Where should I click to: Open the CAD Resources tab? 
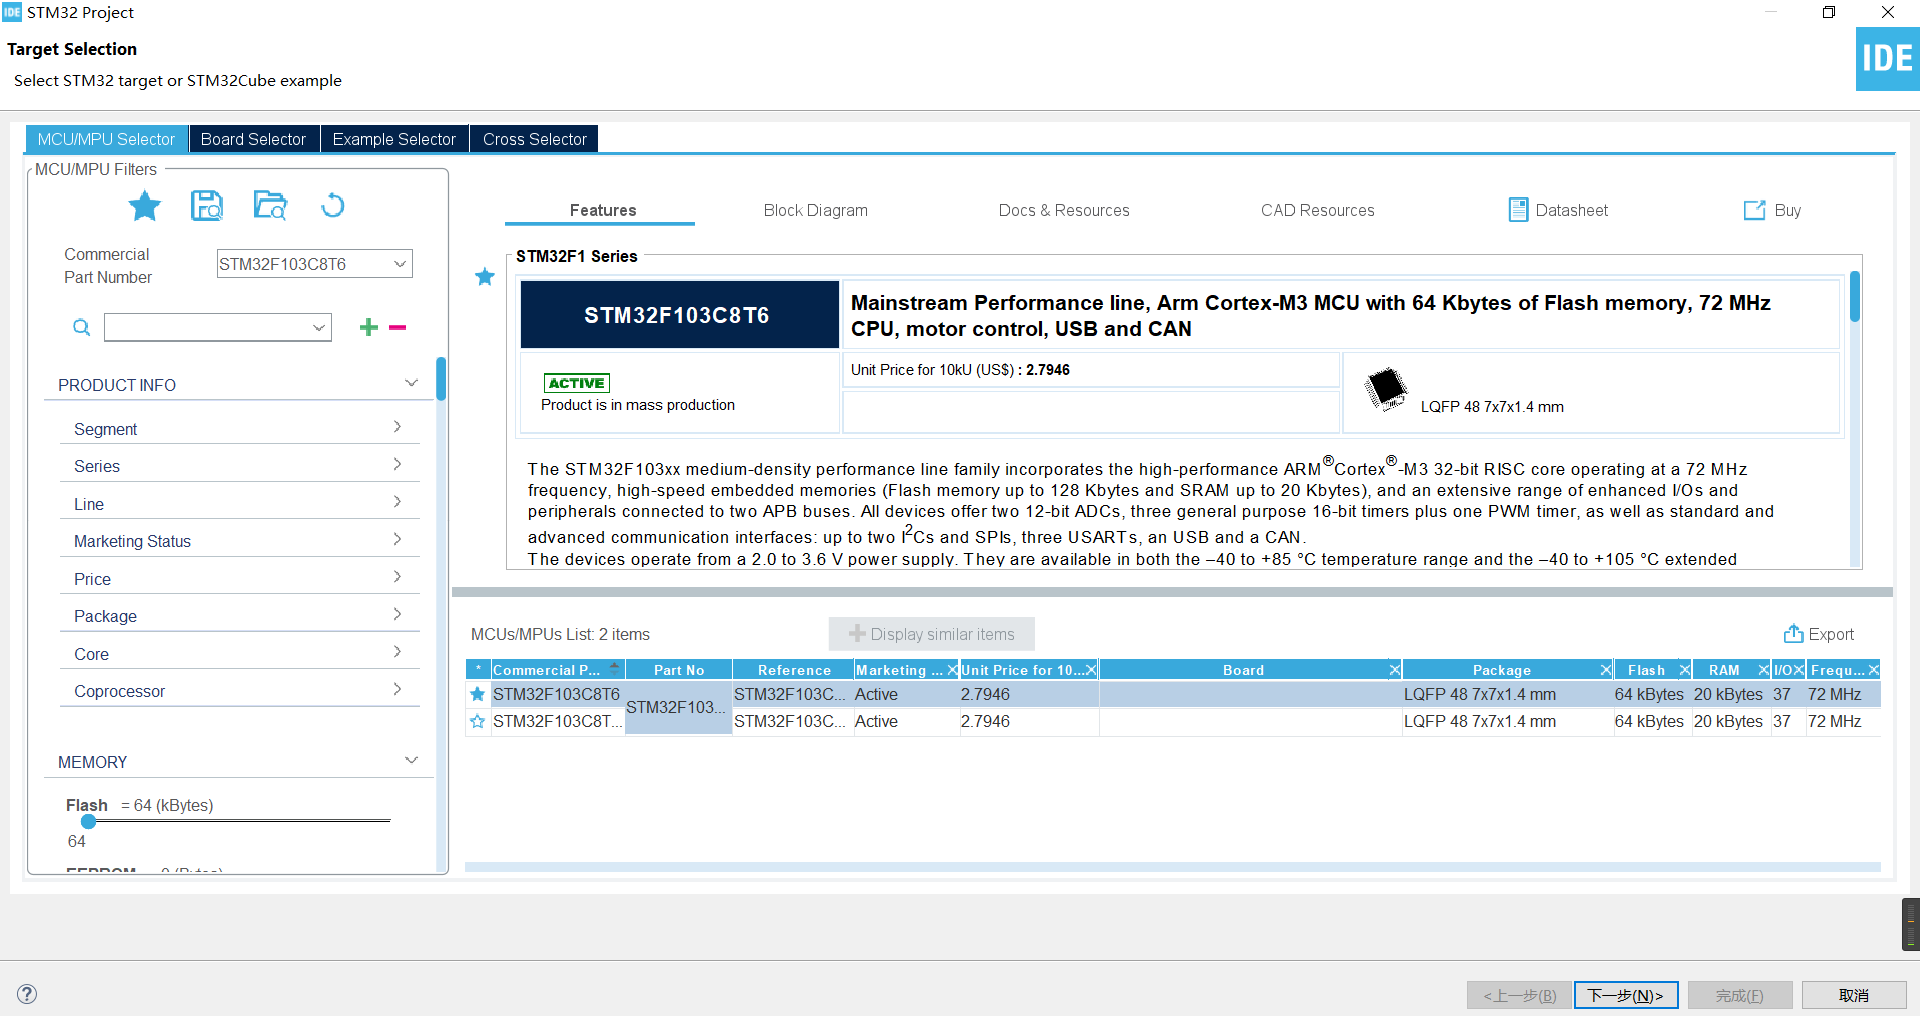click(x=1318, y=210)
